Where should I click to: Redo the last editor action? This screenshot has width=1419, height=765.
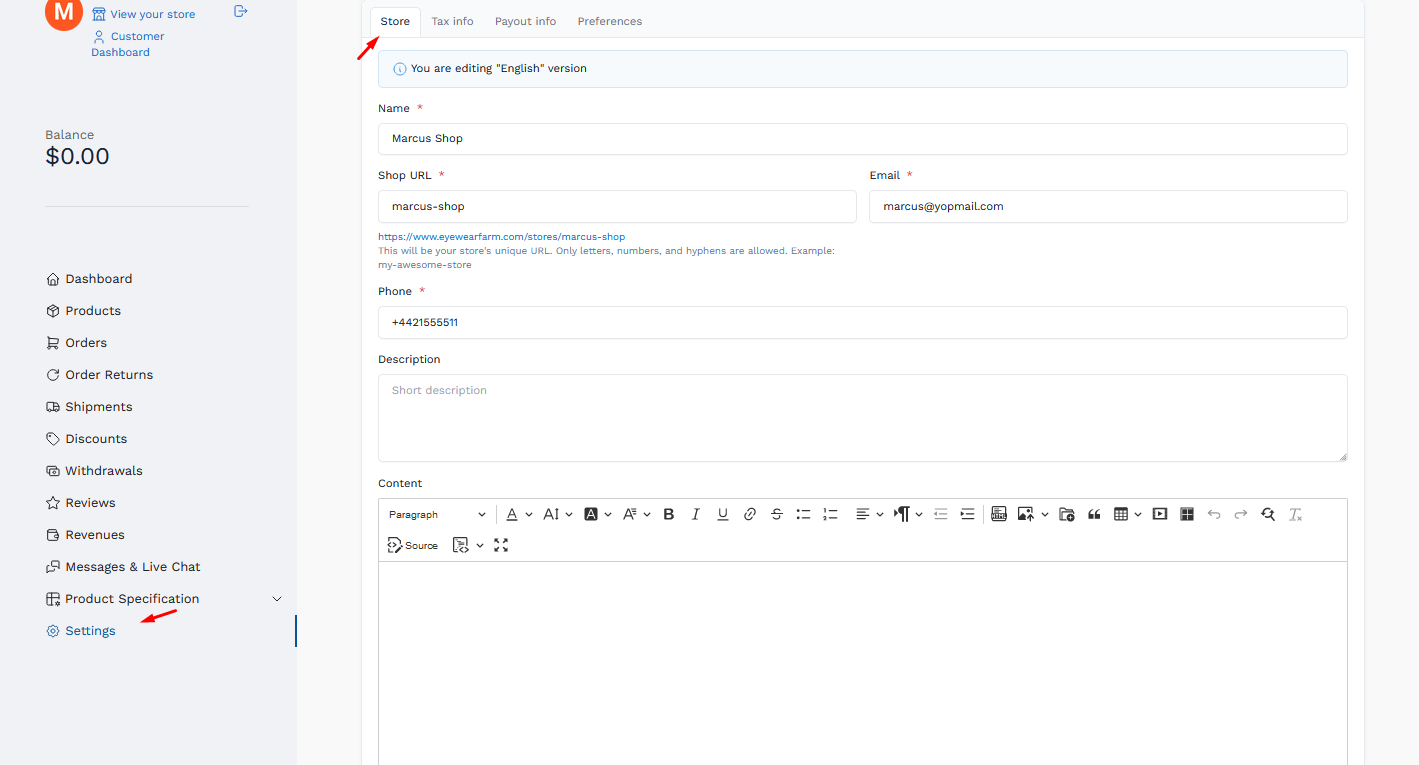pos(1241,514)
